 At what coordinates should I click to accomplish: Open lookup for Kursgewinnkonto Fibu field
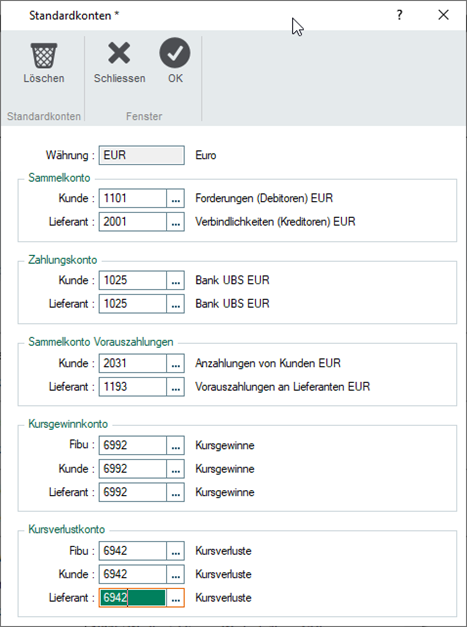coord(176,445)
